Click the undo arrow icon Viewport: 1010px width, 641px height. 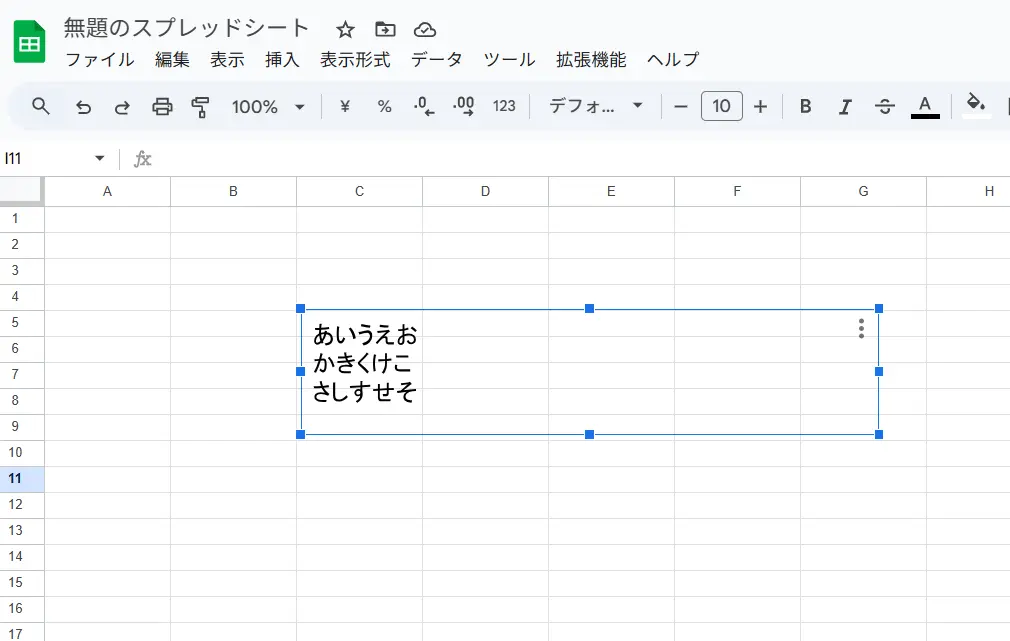(x=84, y=107)
